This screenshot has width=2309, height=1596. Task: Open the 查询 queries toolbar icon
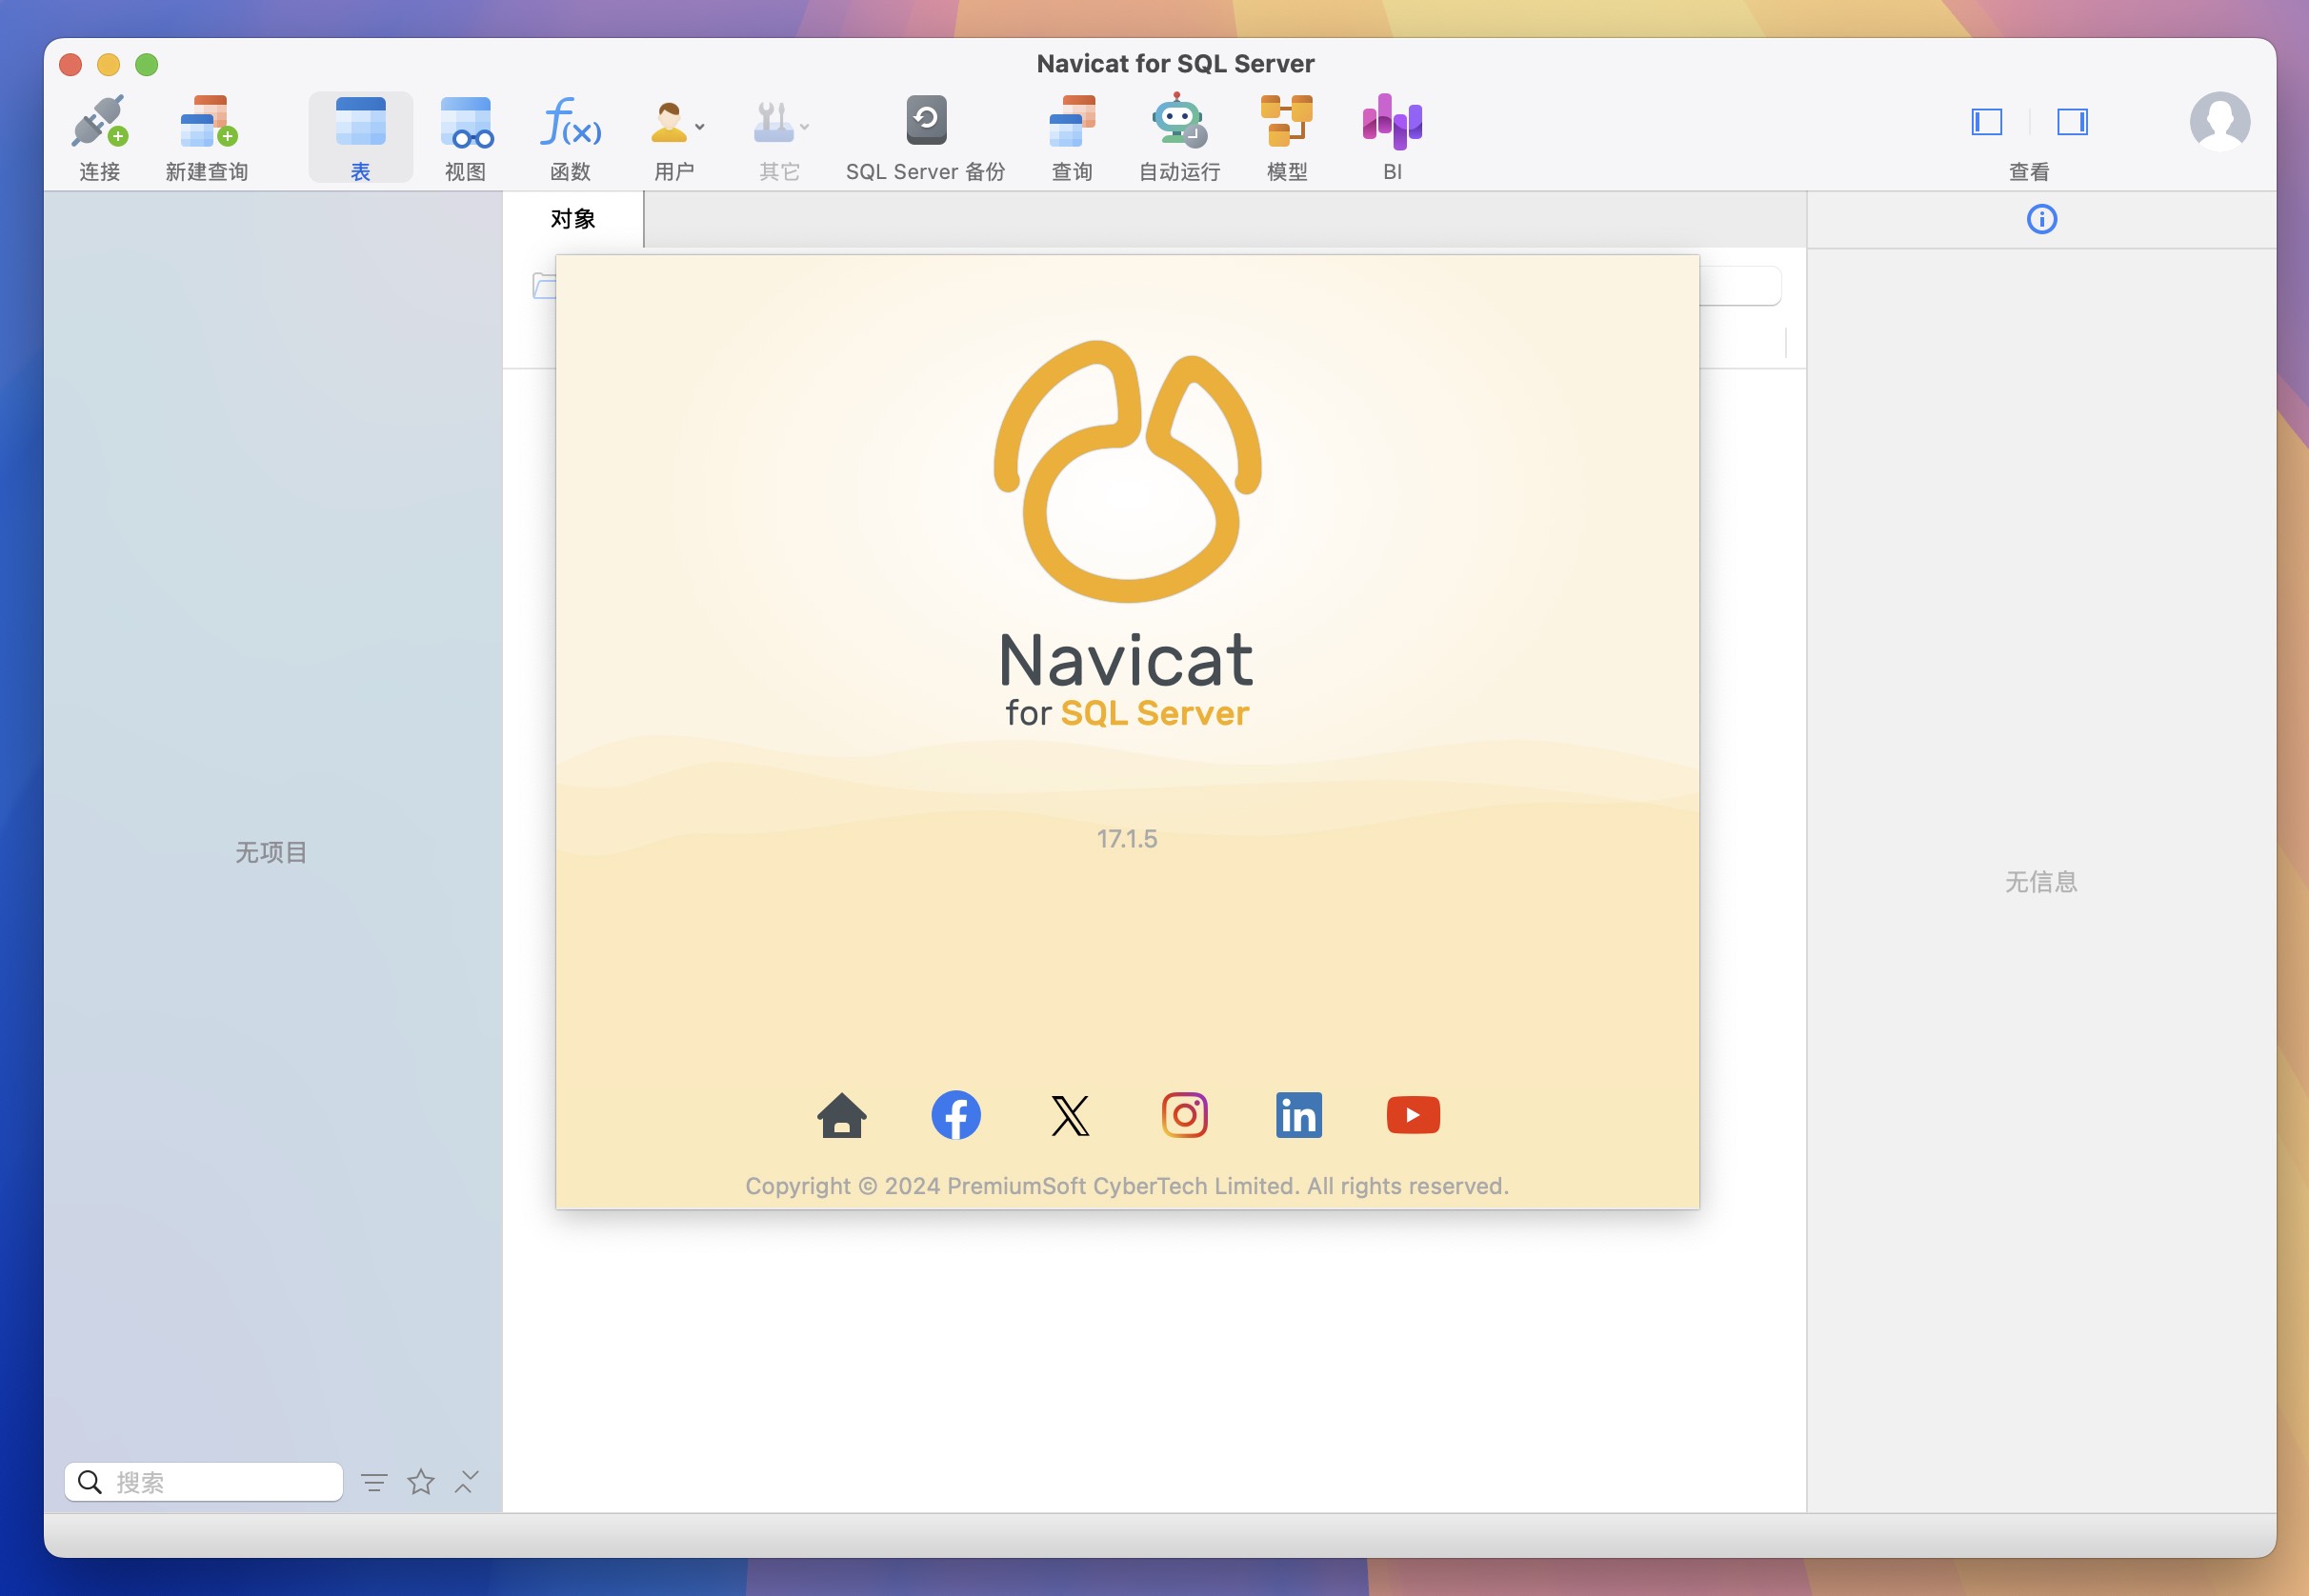tap(1072, 121)
